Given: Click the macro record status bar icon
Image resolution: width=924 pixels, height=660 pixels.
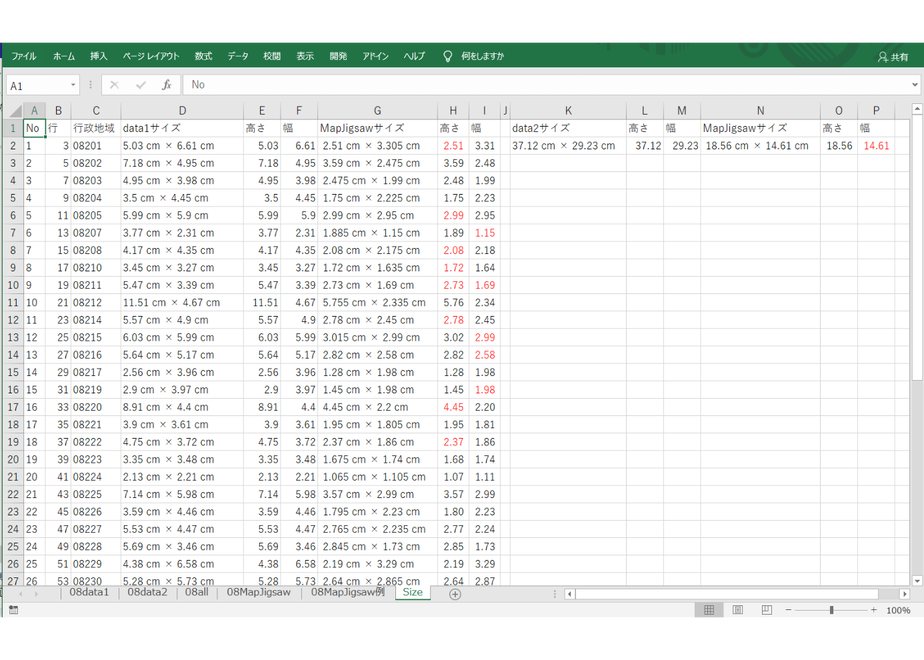Looking at the screenshot, I should (14, 610).
